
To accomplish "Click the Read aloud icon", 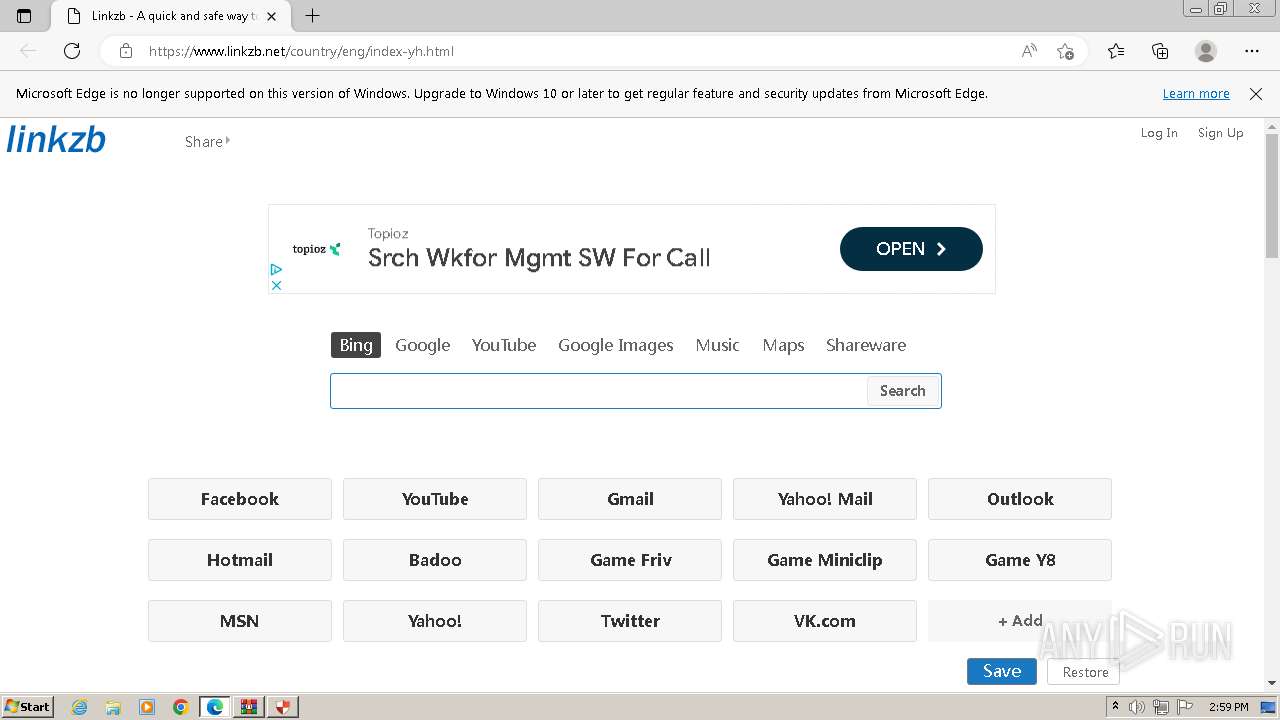I will click(1029, 51).
